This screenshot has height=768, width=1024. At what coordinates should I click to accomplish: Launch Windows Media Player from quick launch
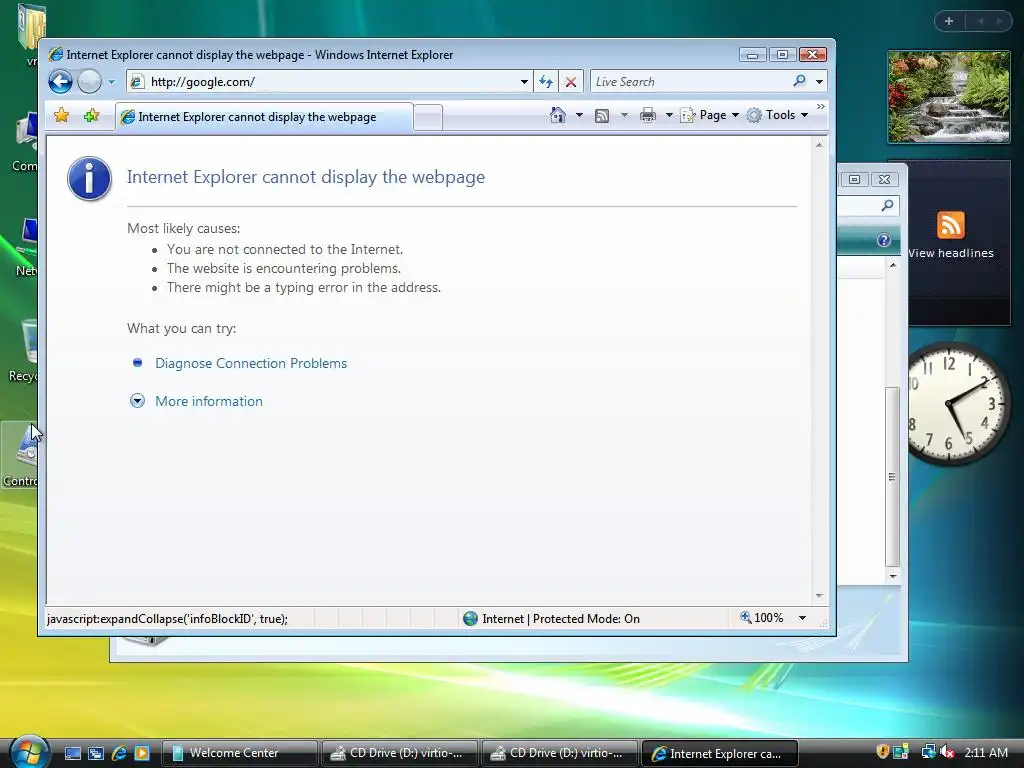pos(142,753)
